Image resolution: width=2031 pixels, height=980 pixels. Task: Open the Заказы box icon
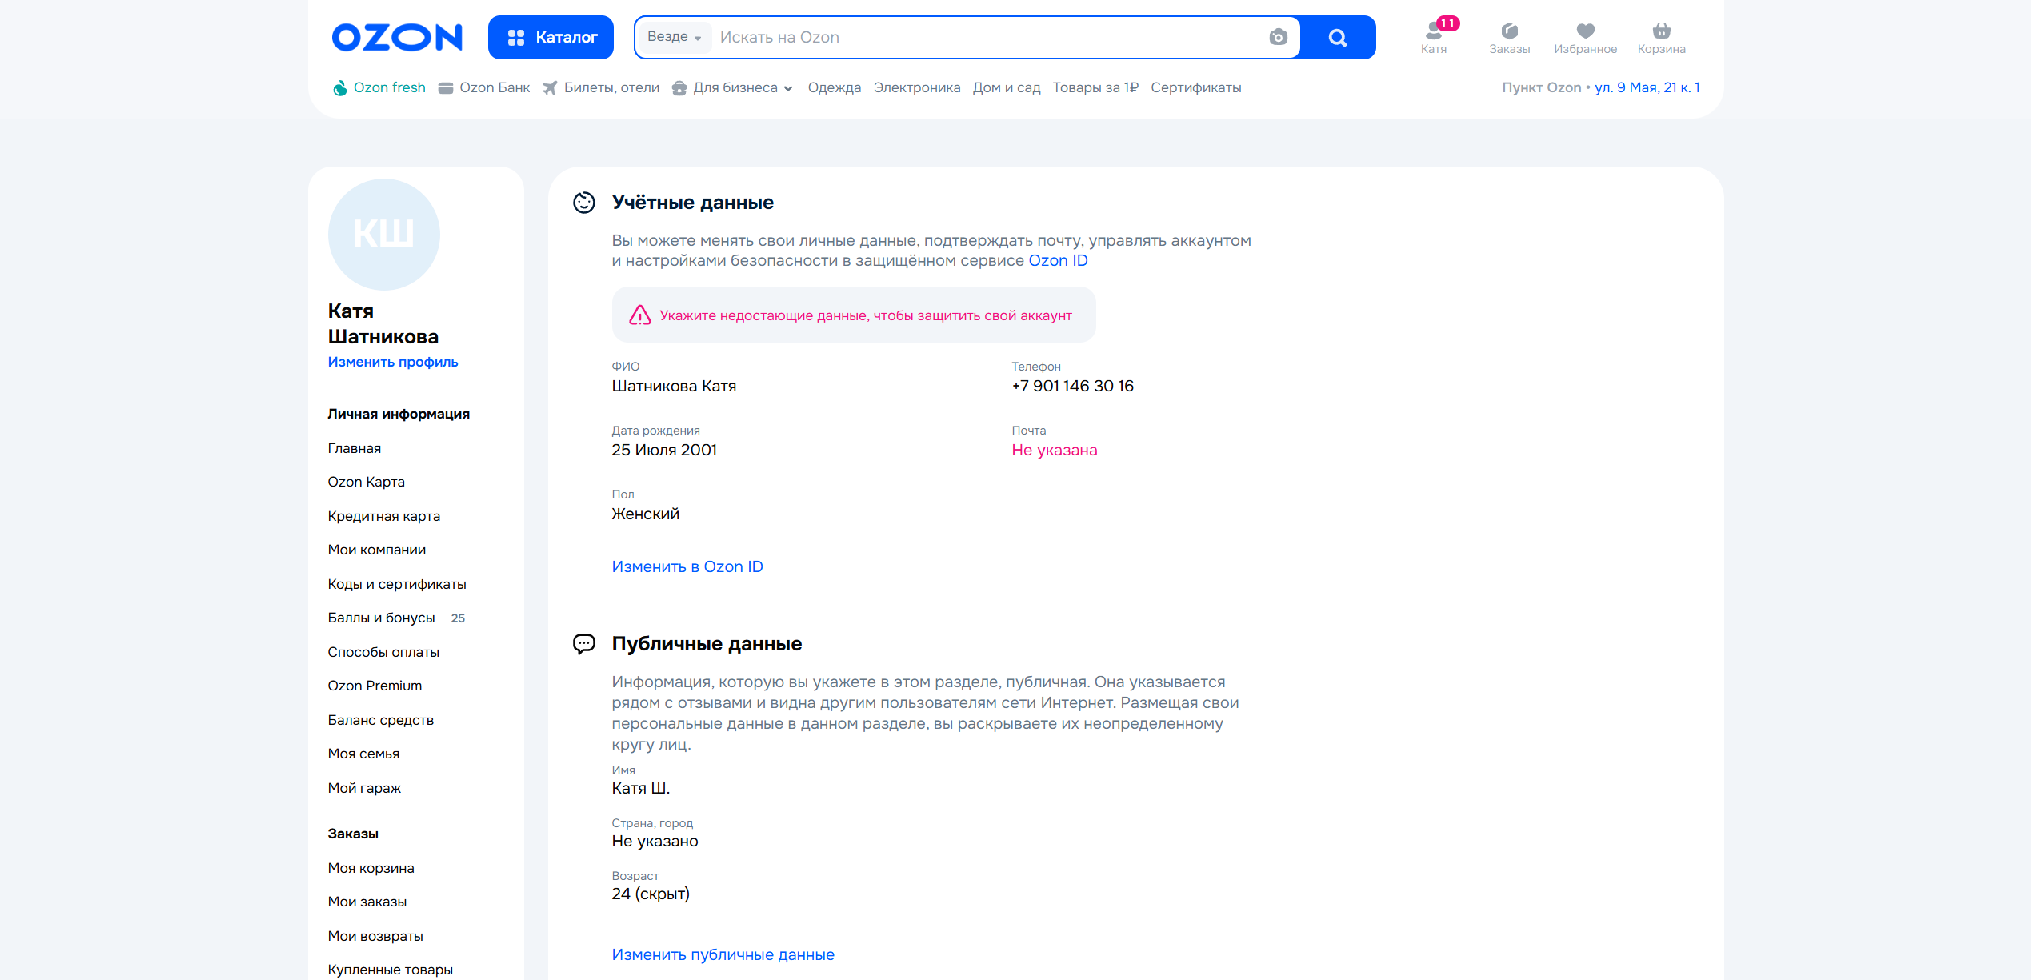[1509, 32]
